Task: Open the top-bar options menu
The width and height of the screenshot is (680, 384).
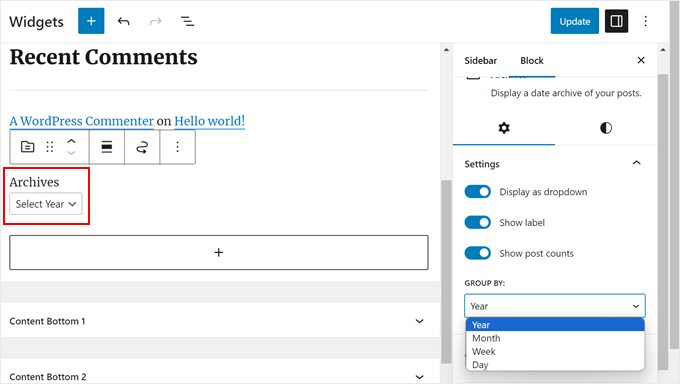Action: 645,21
